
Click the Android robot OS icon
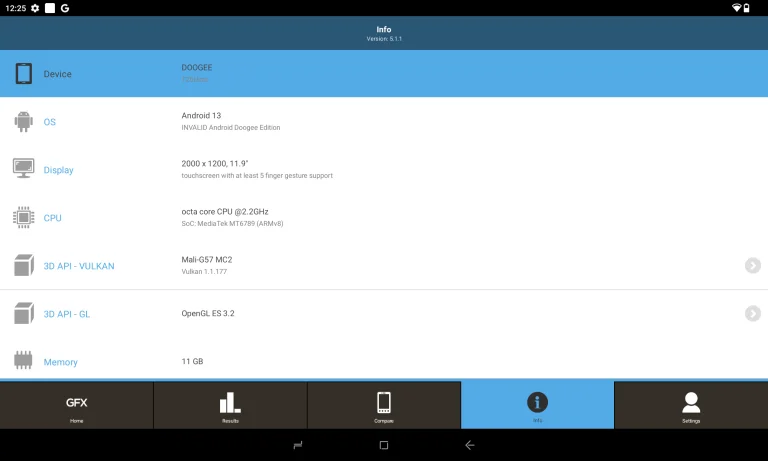tap(24, 121)
